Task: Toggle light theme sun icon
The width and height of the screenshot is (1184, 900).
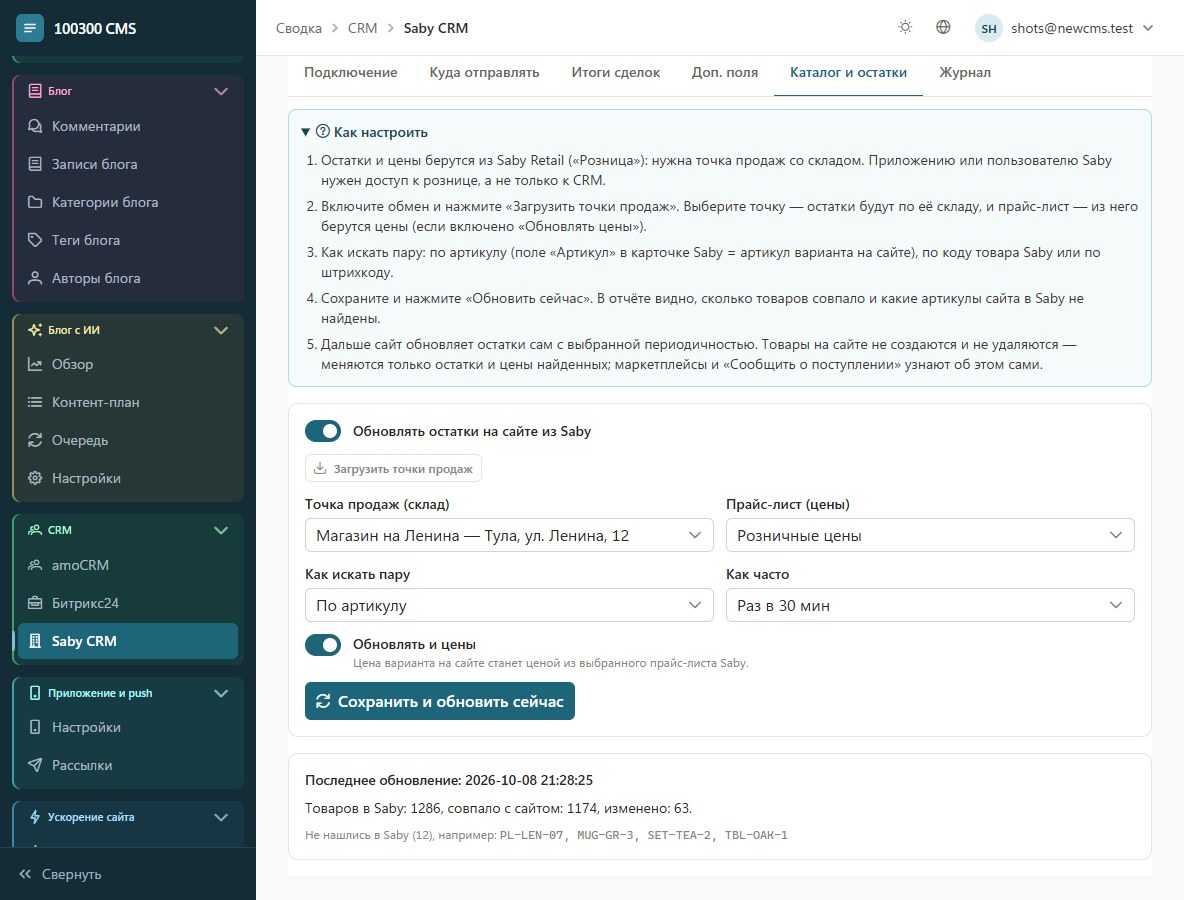Action: click(905, 27)
